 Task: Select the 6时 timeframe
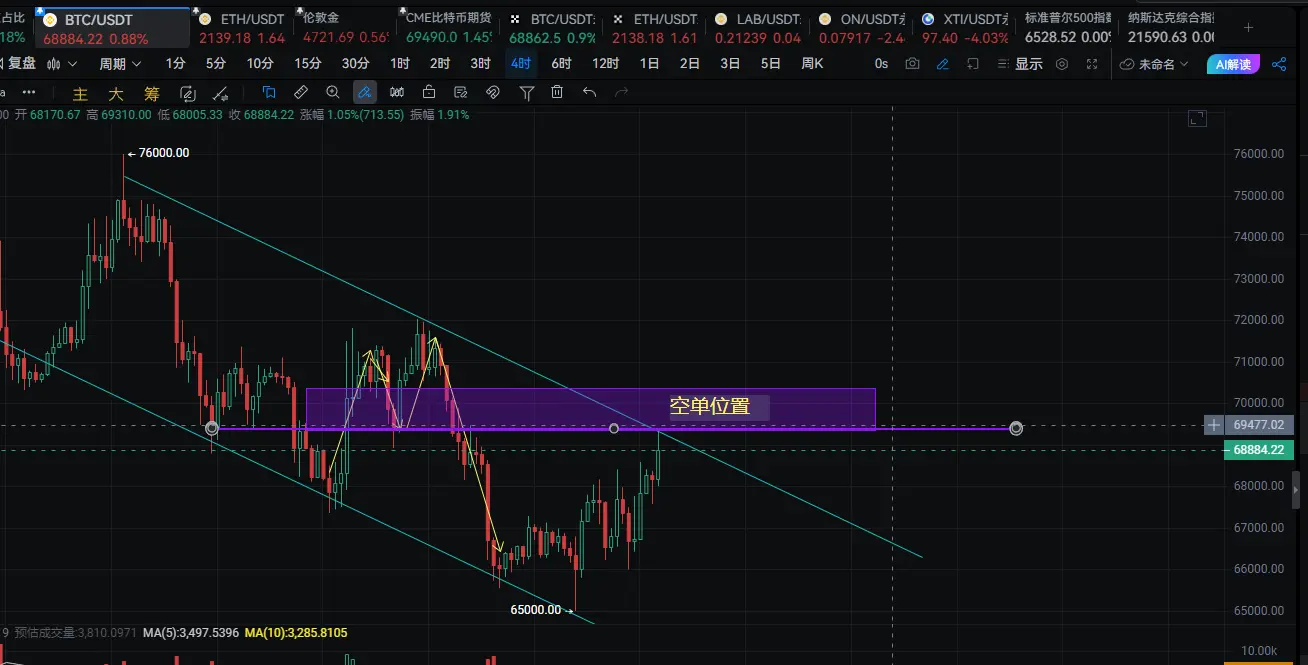tap(561, 64)
